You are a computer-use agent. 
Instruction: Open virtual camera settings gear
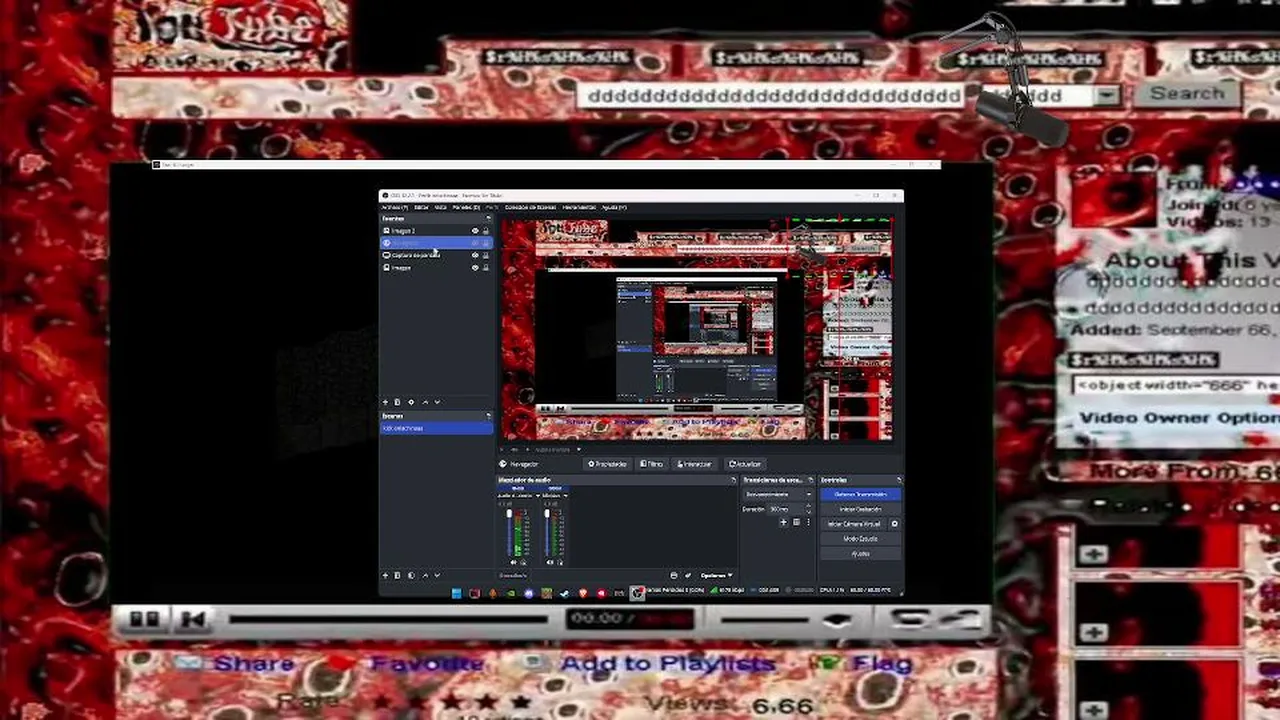pos(895,524)
